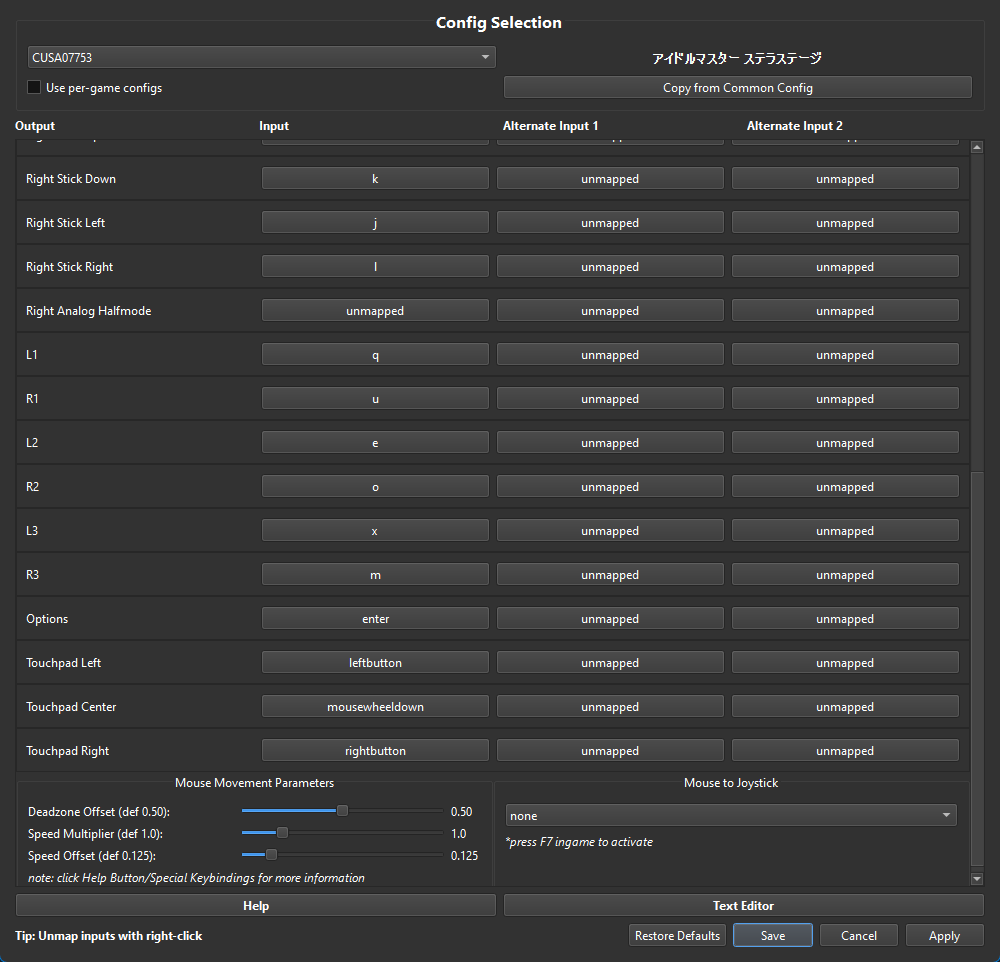This screenshot has width=1000, height=962.
Task: Set Alternate Input 1 for L2
Action: coord(610,443)
